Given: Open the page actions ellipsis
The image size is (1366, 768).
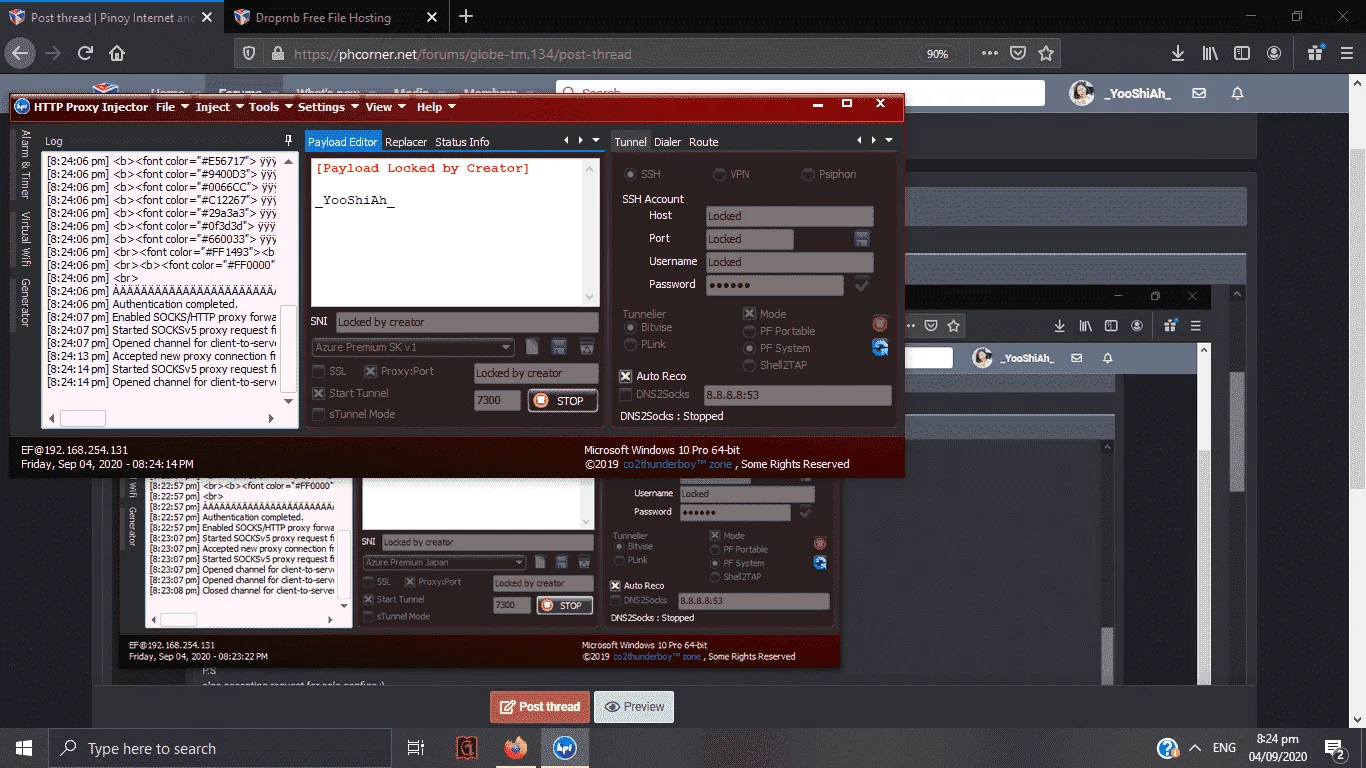Looking at the screenshot, I should [x=989, y=53].
